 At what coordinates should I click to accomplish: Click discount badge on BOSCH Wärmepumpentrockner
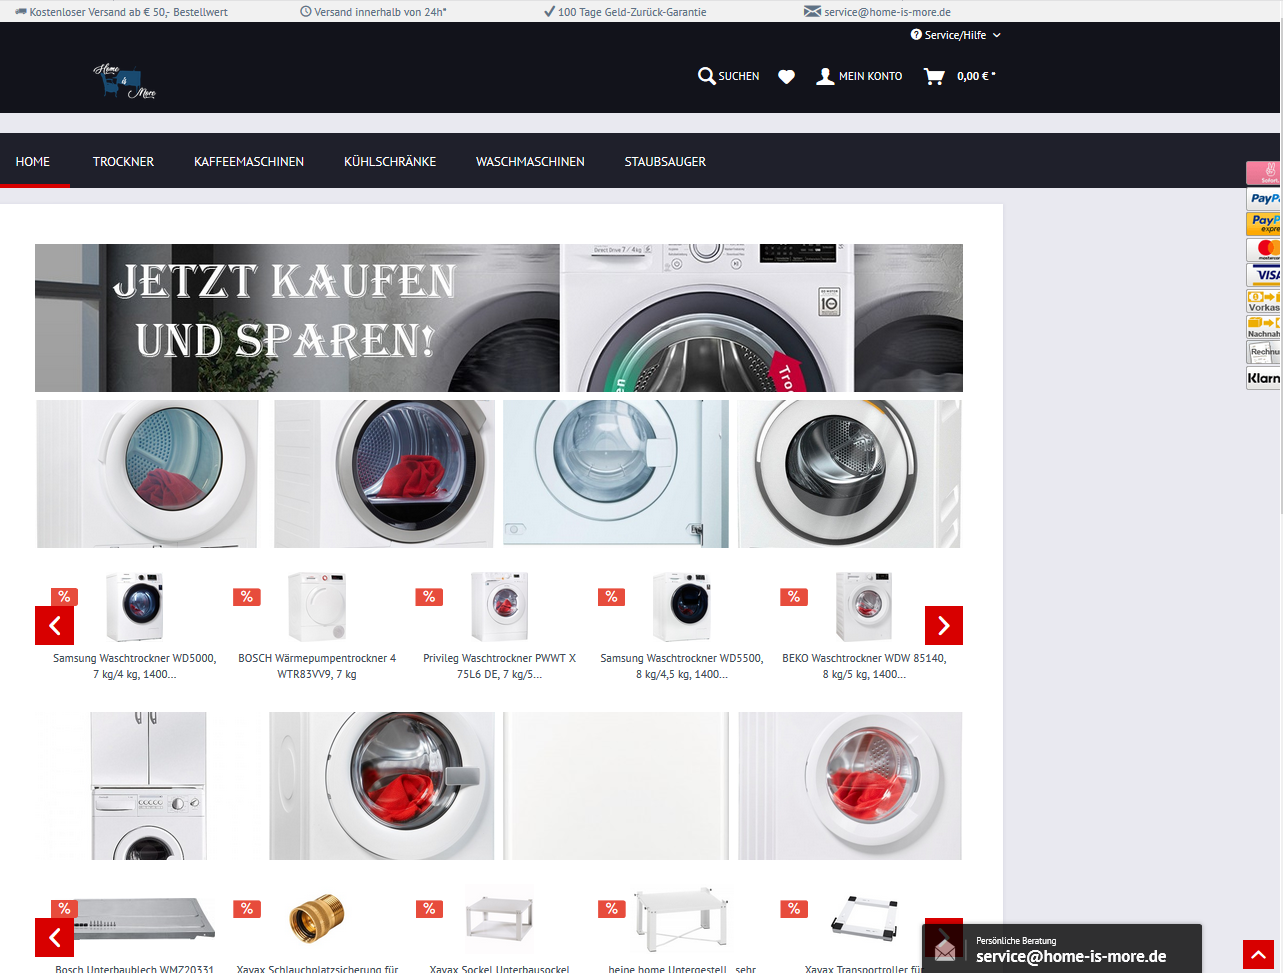point(247,597)
